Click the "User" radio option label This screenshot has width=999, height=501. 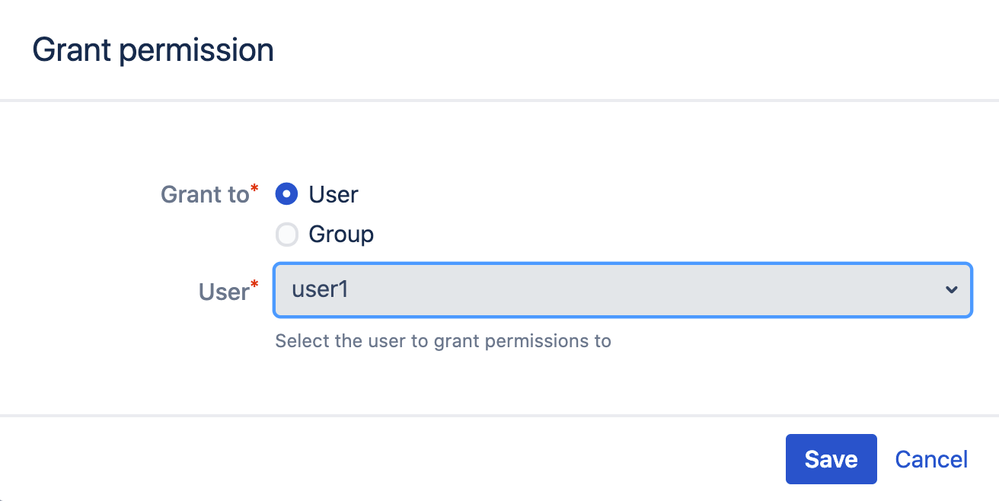tap(333, 194)
